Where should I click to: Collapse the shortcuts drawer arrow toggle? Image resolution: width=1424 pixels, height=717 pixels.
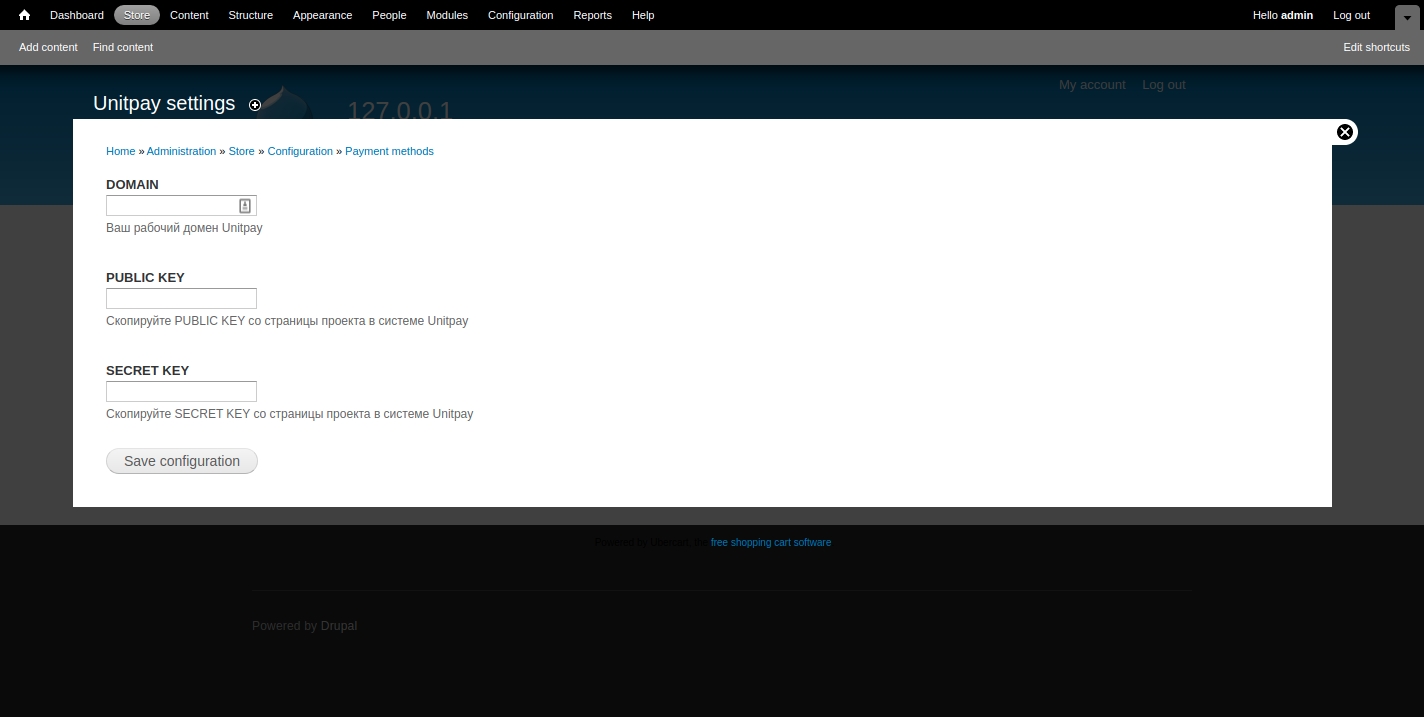(1407, 17)
